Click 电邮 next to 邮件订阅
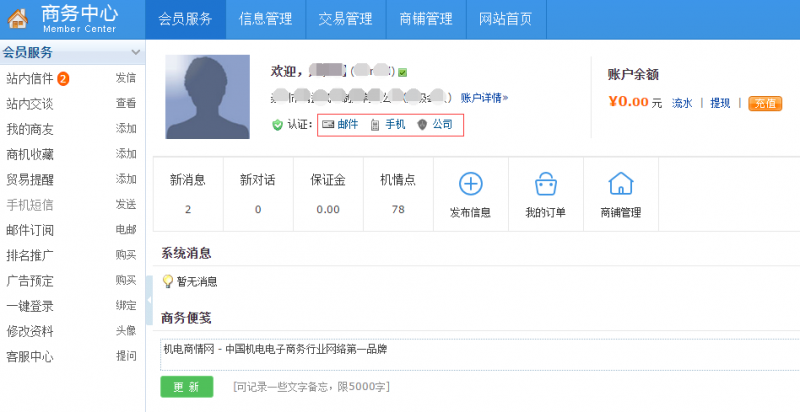The image size is (800, 412). [126, 229]
